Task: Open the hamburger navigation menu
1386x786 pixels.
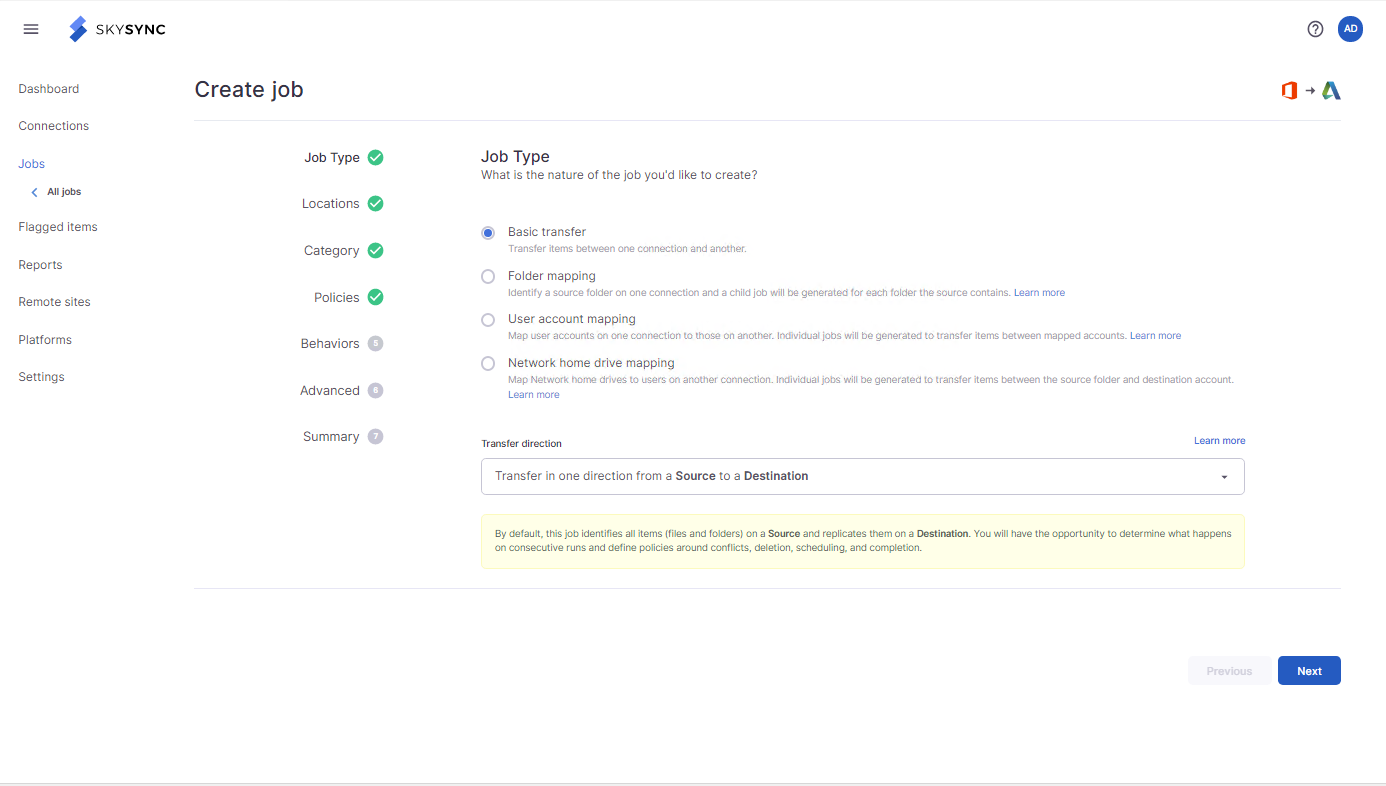Action: tap(31, 29)
